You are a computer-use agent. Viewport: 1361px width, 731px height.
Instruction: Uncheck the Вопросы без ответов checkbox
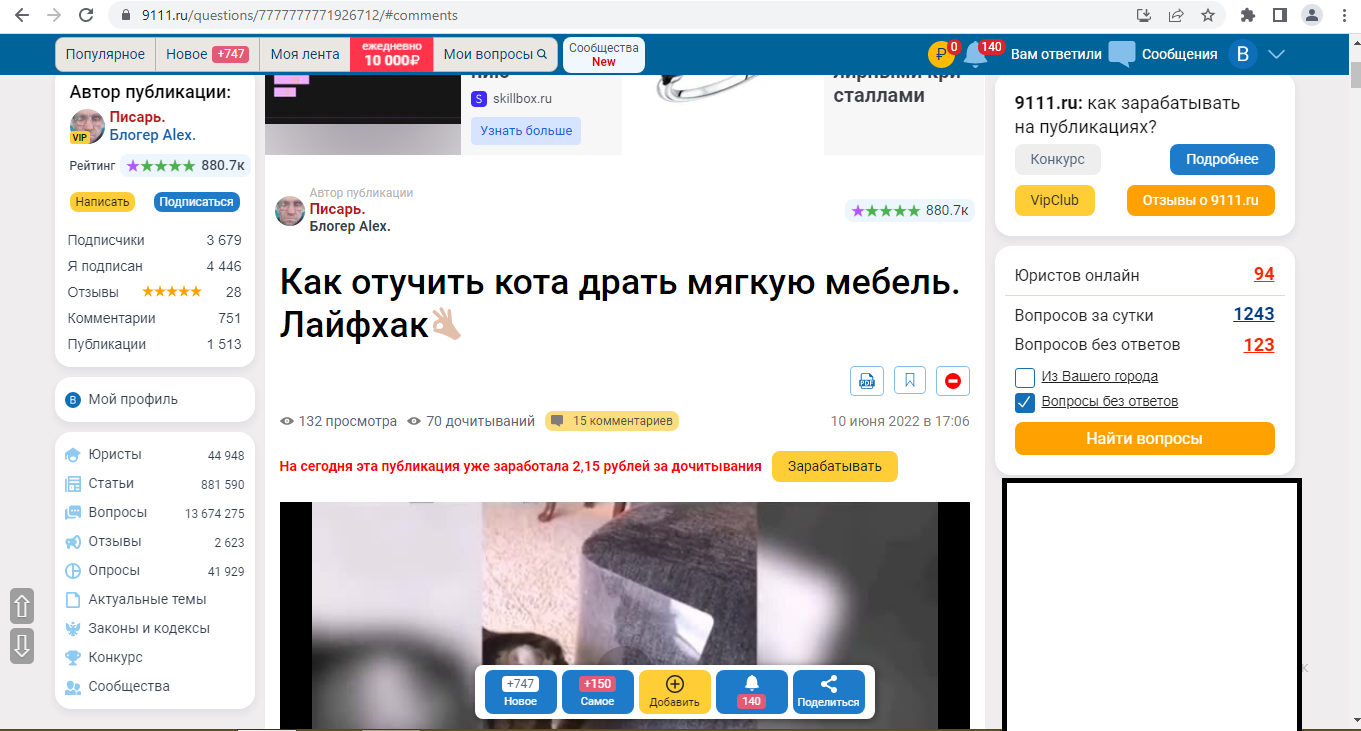(1025, 402)
